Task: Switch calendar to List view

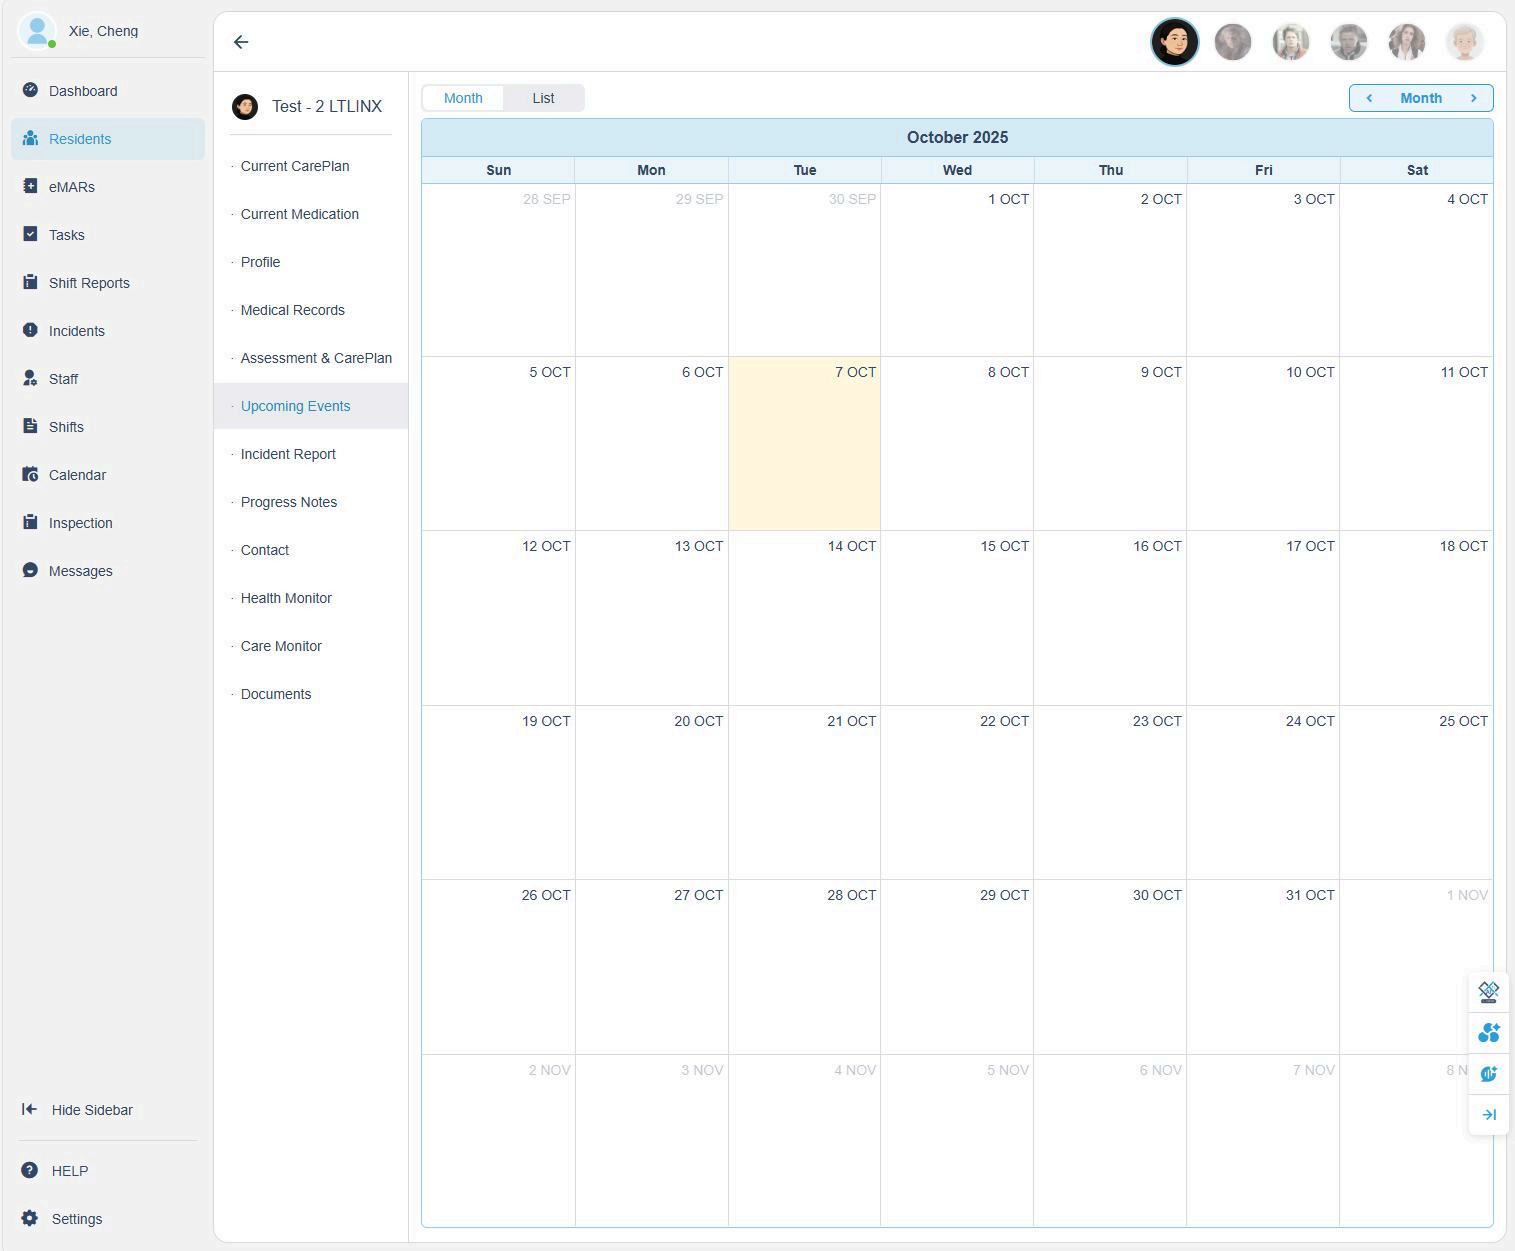Action: (x=543, y=98)
